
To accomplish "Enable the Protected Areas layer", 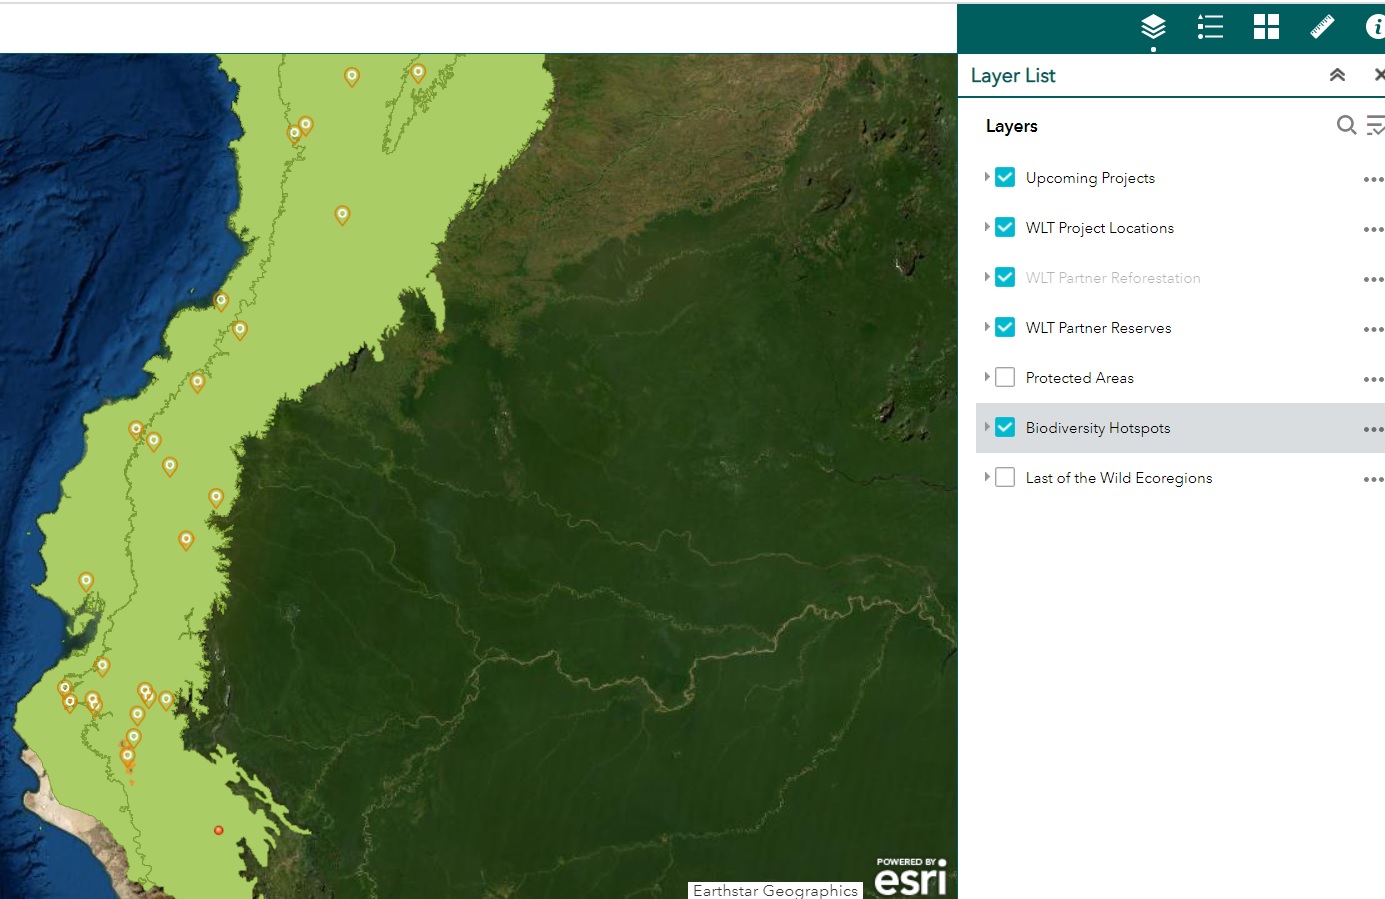I will (x=1005, y=378).
